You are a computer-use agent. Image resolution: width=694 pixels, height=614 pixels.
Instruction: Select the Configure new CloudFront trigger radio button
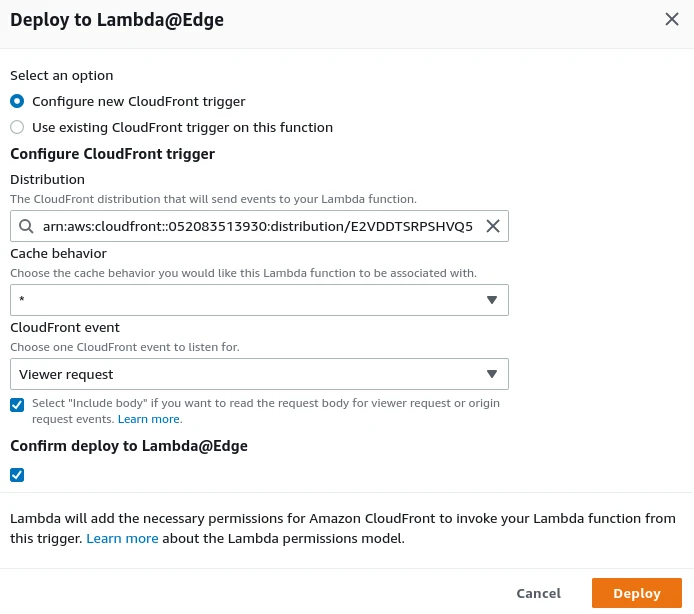click(x=16, y=101)
